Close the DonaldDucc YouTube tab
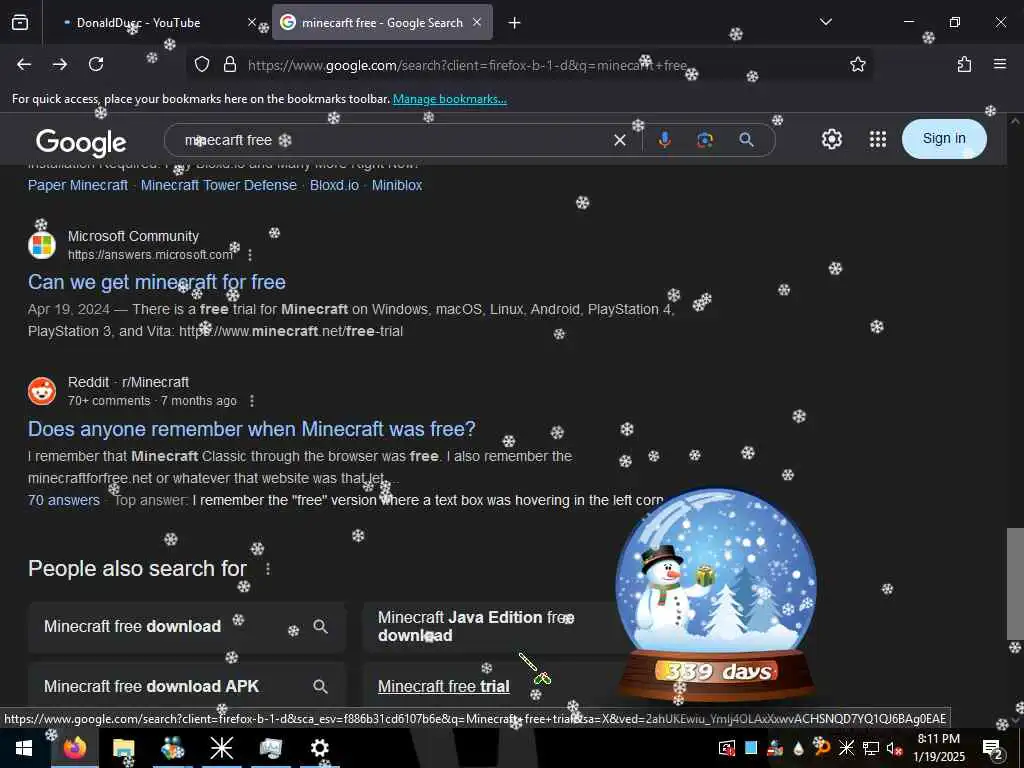This screenshot has height=768, width=1024. pyautogui.click(x=251, y=22)
